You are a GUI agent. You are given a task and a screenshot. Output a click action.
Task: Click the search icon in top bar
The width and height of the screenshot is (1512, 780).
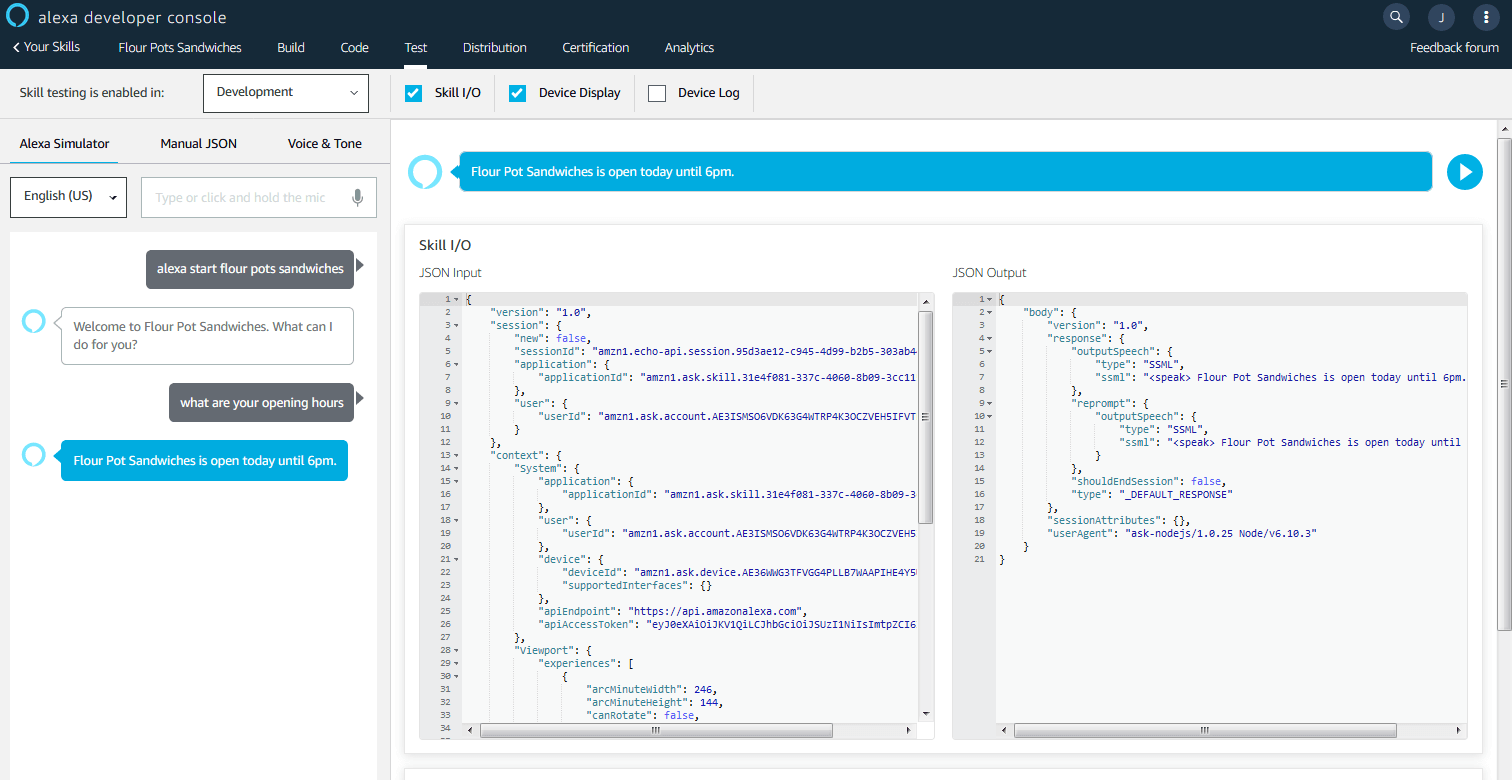(x=1396, y=17)
